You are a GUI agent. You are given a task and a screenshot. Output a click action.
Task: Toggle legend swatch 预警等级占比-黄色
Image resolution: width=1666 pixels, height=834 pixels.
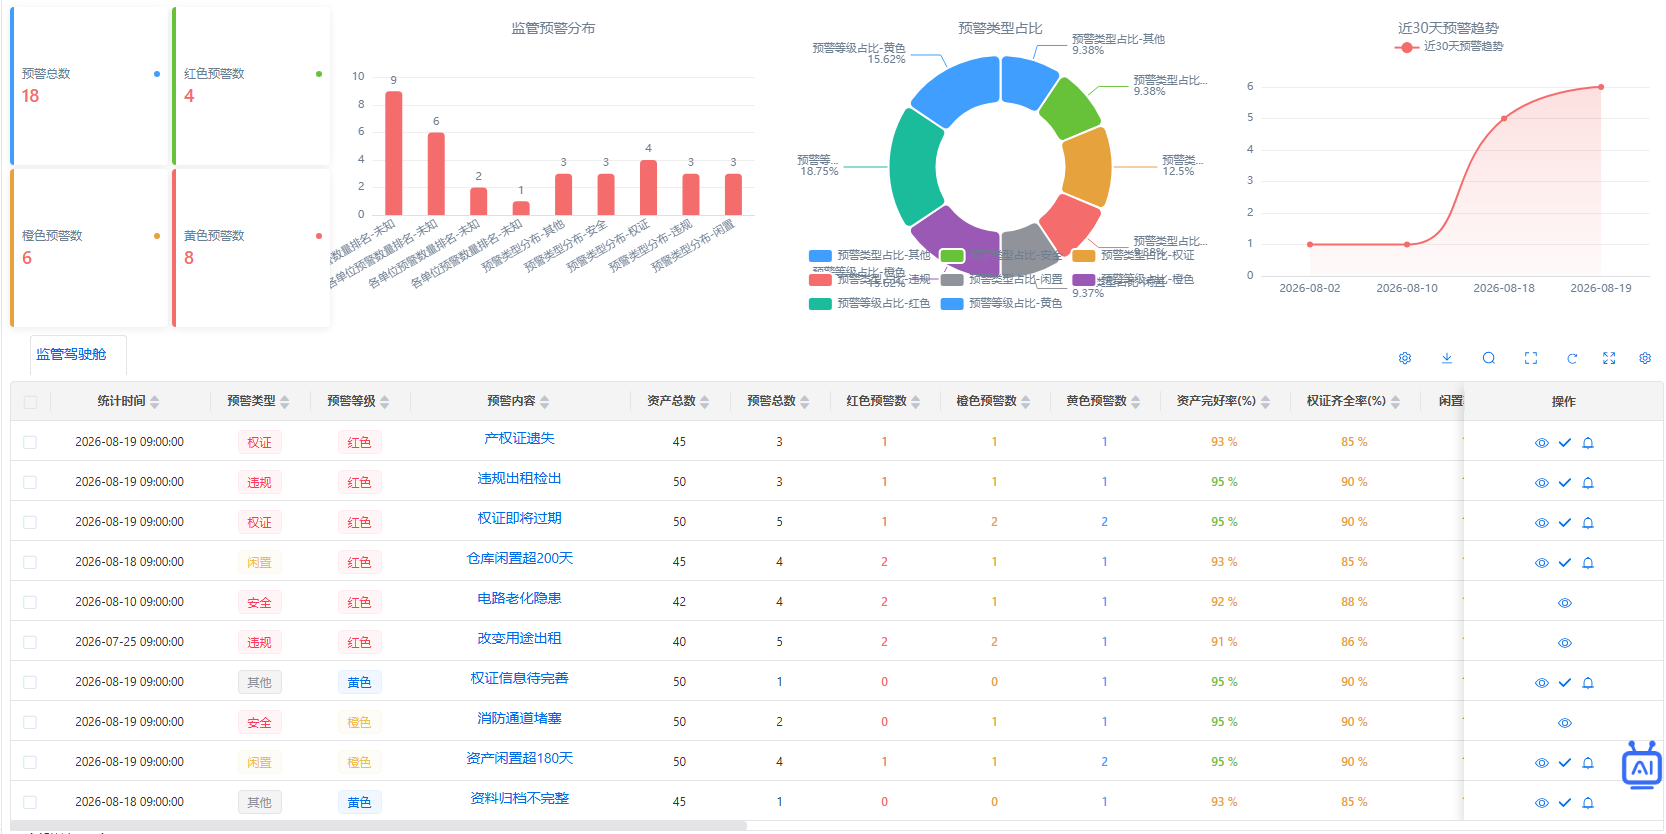(952, 304)
